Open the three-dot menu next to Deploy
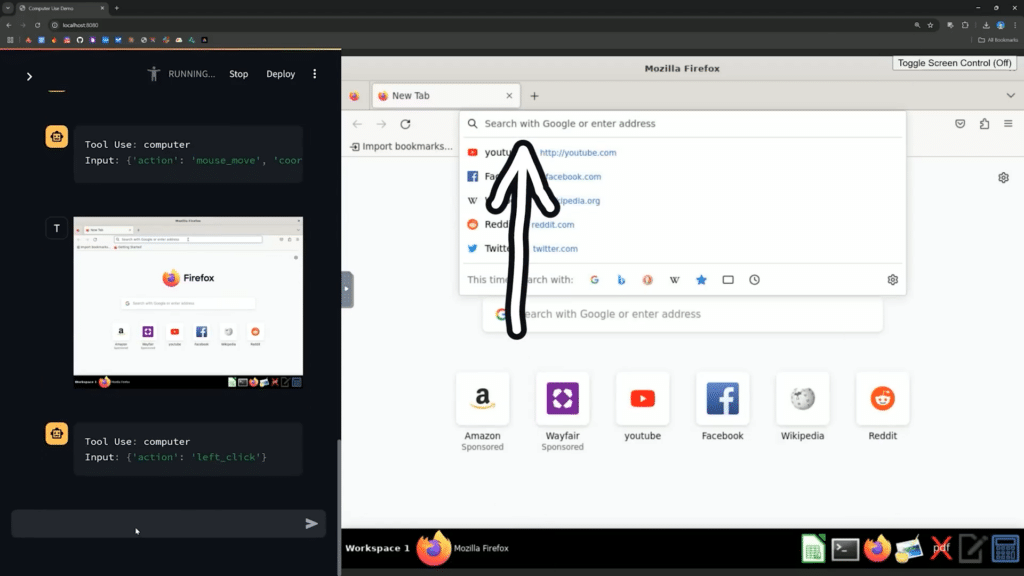 315,74
